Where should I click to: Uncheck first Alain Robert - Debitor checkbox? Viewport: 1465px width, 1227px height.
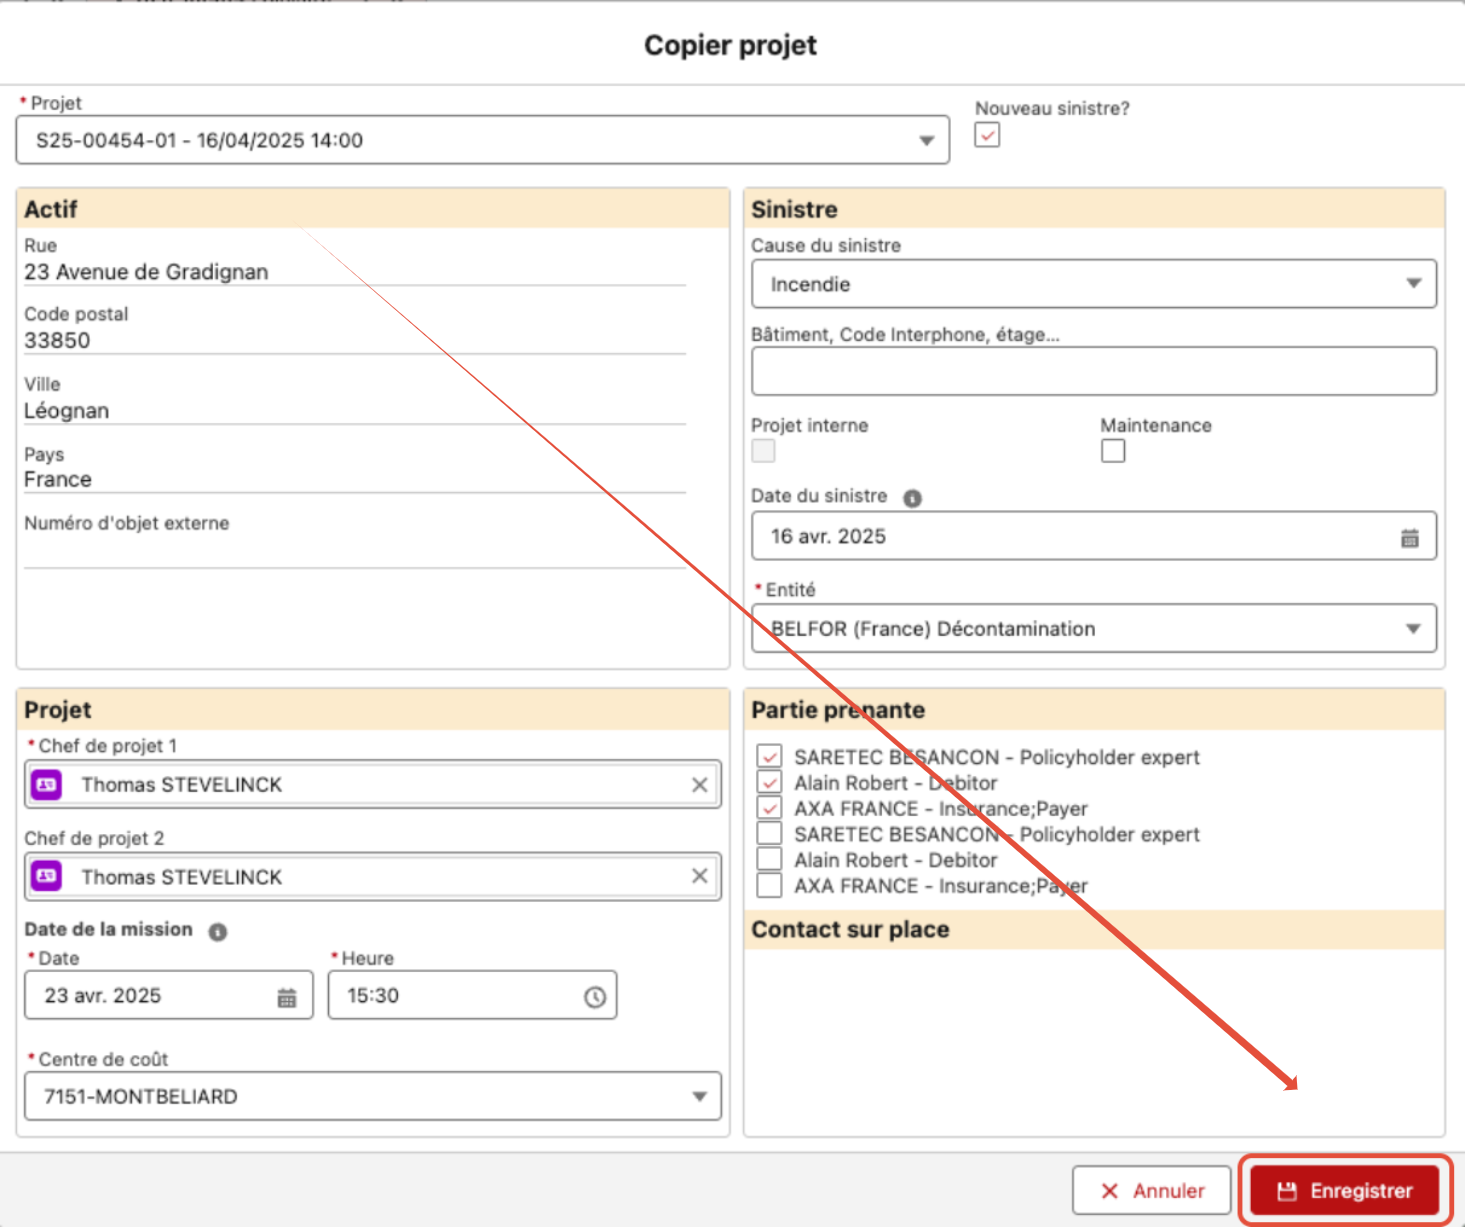click(769, 782)
